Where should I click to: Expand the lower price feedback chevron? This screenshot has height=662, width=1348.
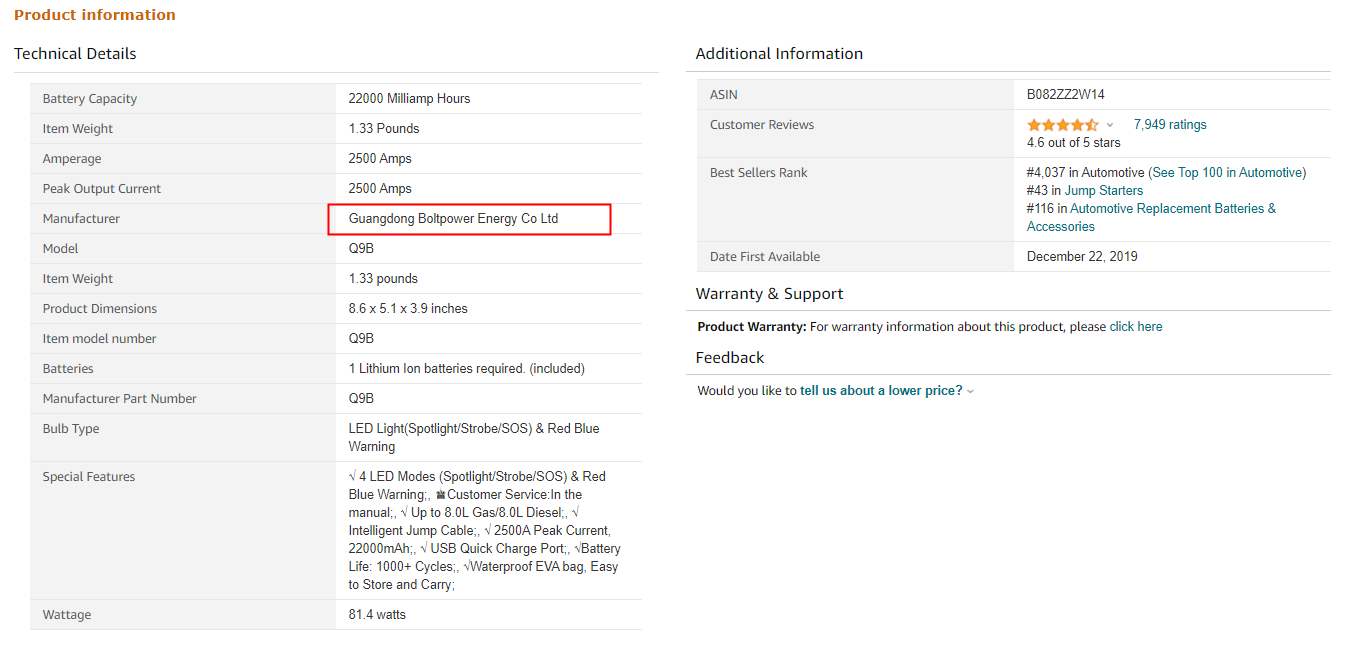[x=971, y=392]
